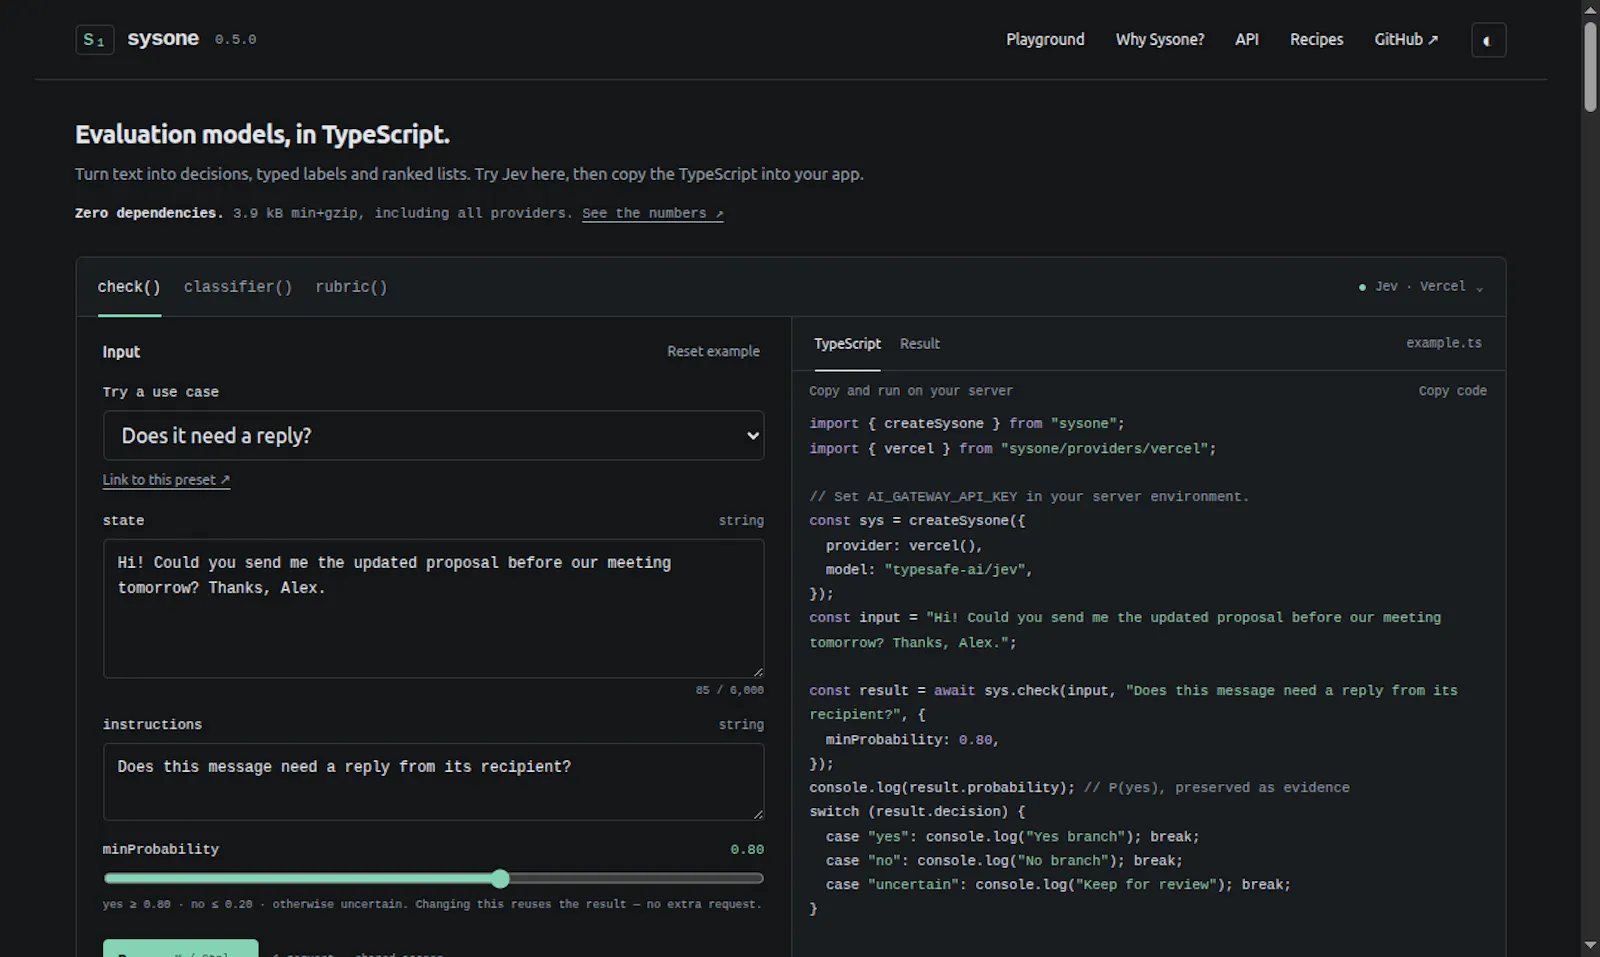Click the instructions text field
Viewport: 1600px width, 957px height.
[434, 781]
